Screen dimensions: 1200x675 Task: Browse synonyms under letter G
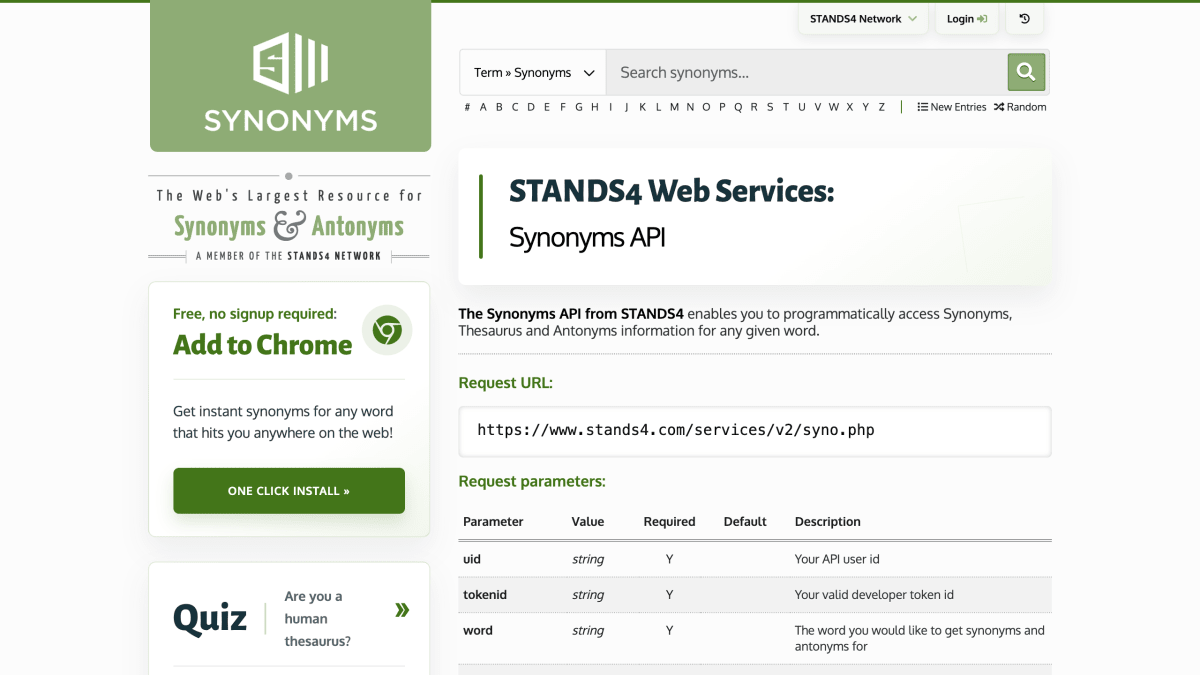tap(578, 107)
